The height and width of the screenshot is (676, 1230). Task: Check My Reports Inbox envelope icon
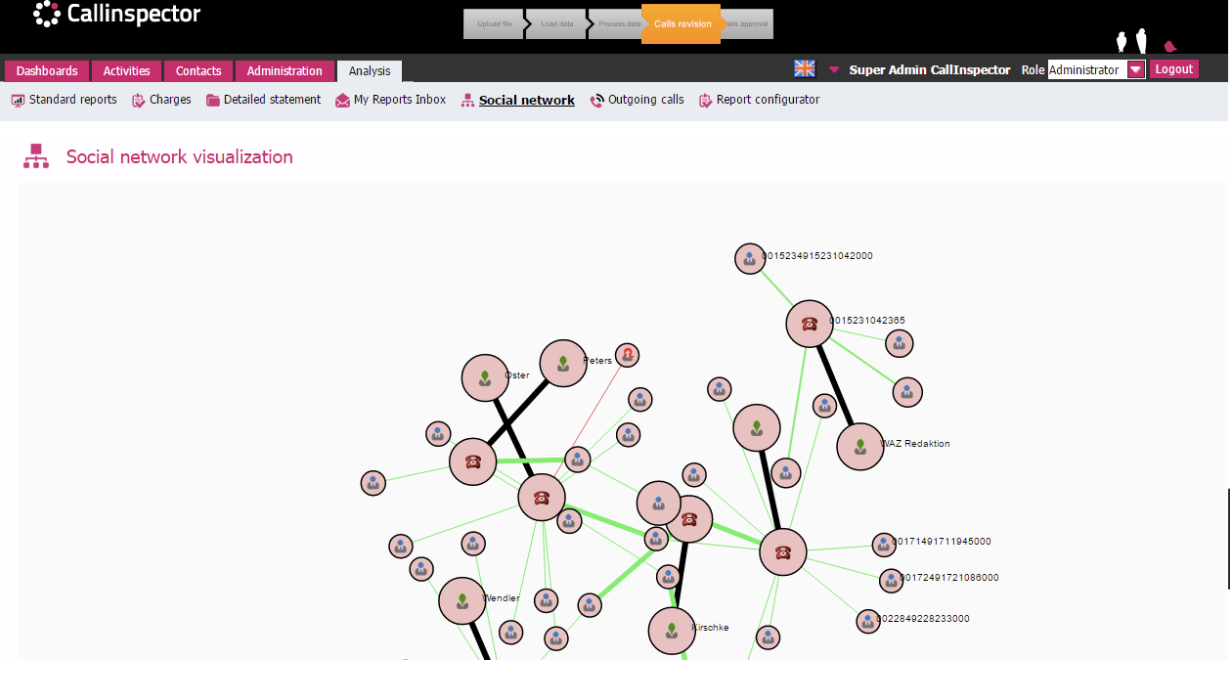pos(343,99)
